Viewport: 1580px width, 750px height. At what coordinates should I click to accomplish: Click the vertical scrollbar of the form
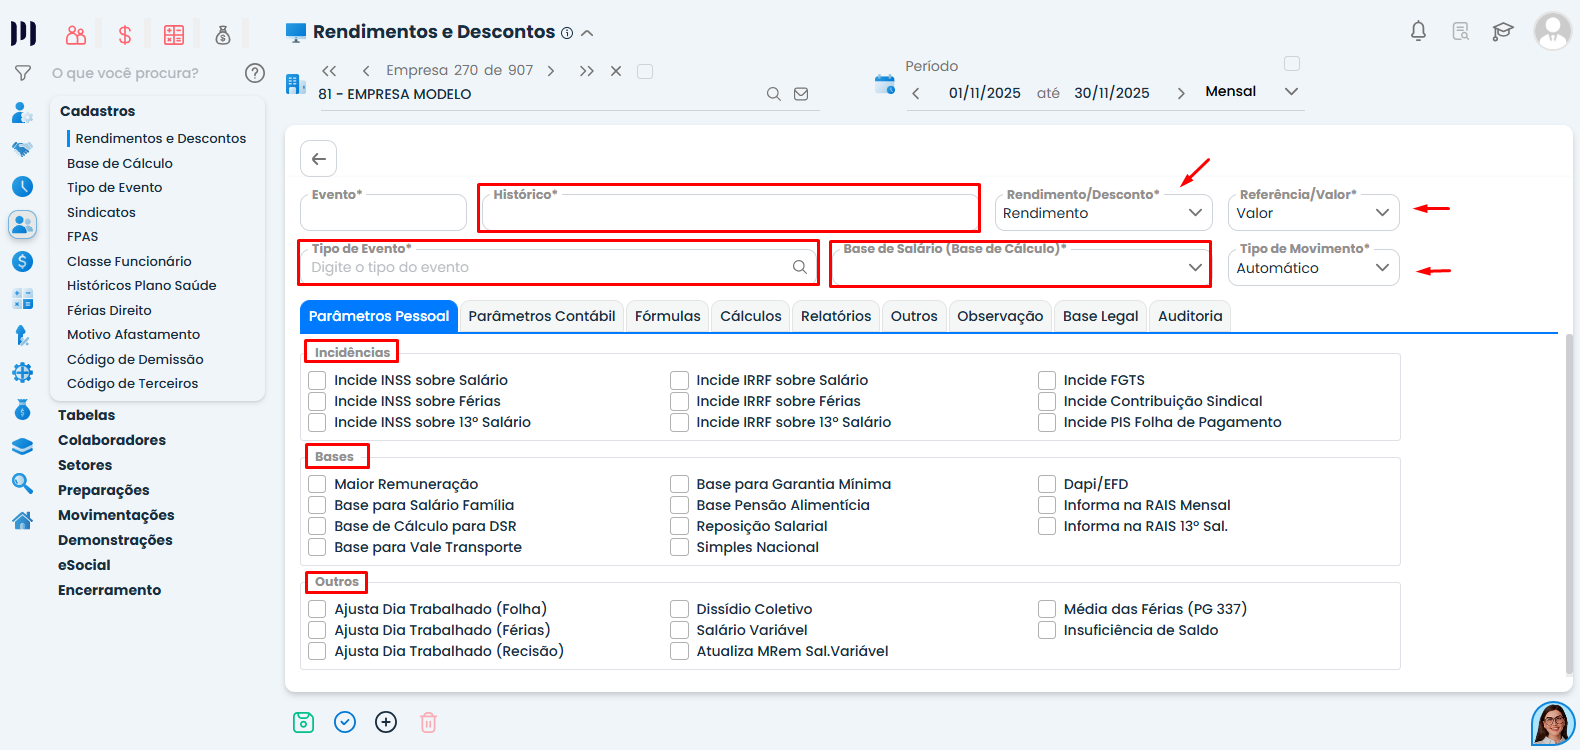pos(1568,500)
